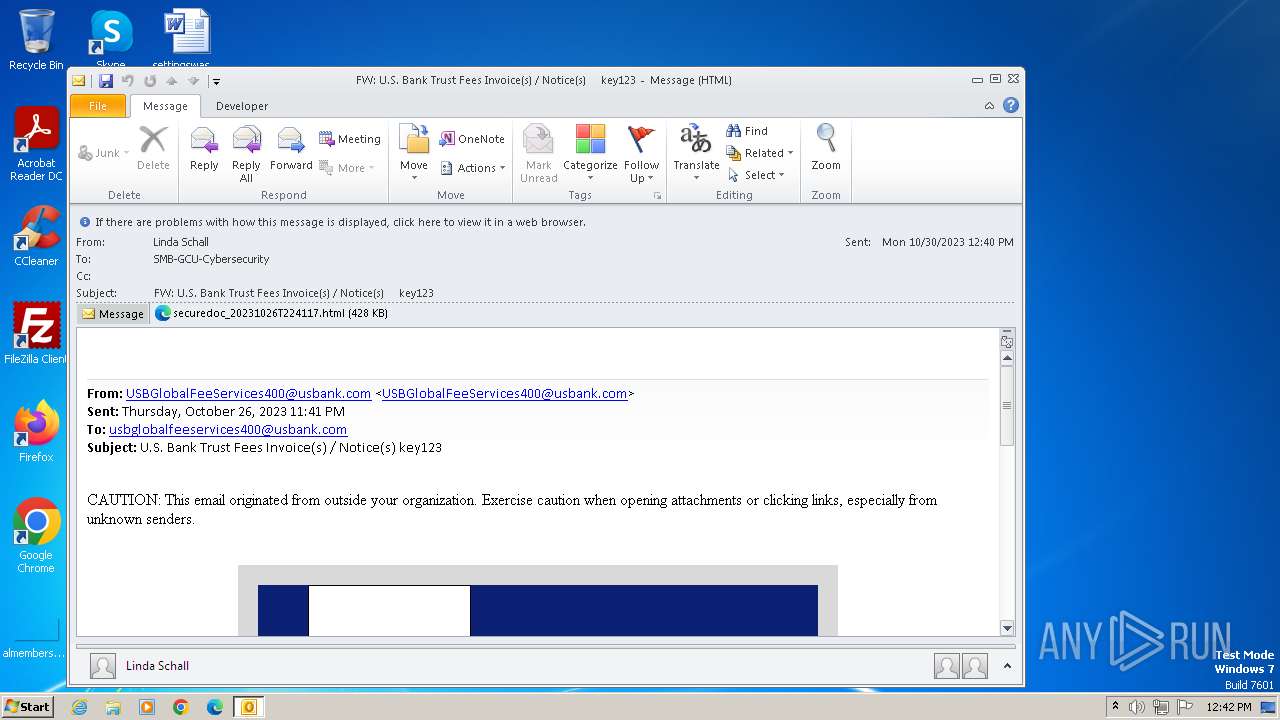The height and width of the screenshot is (720, 1280).
Task: Launch Internet Explorer from taskbar
Action: click(79, 707)
